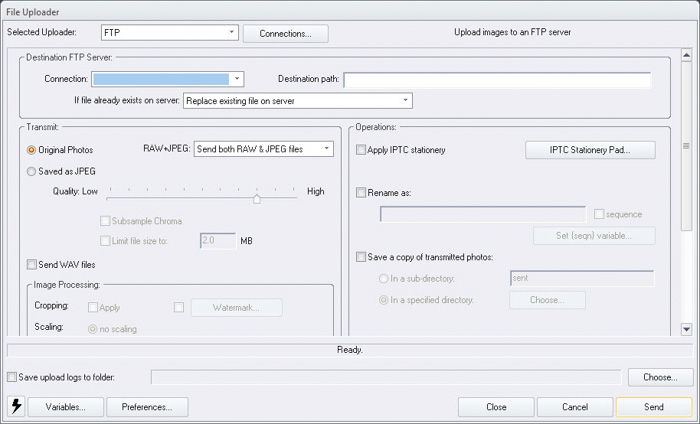Open the Selected Uploader FTP dropdown
The image size is (700, 424).
(x=170, y=33)
